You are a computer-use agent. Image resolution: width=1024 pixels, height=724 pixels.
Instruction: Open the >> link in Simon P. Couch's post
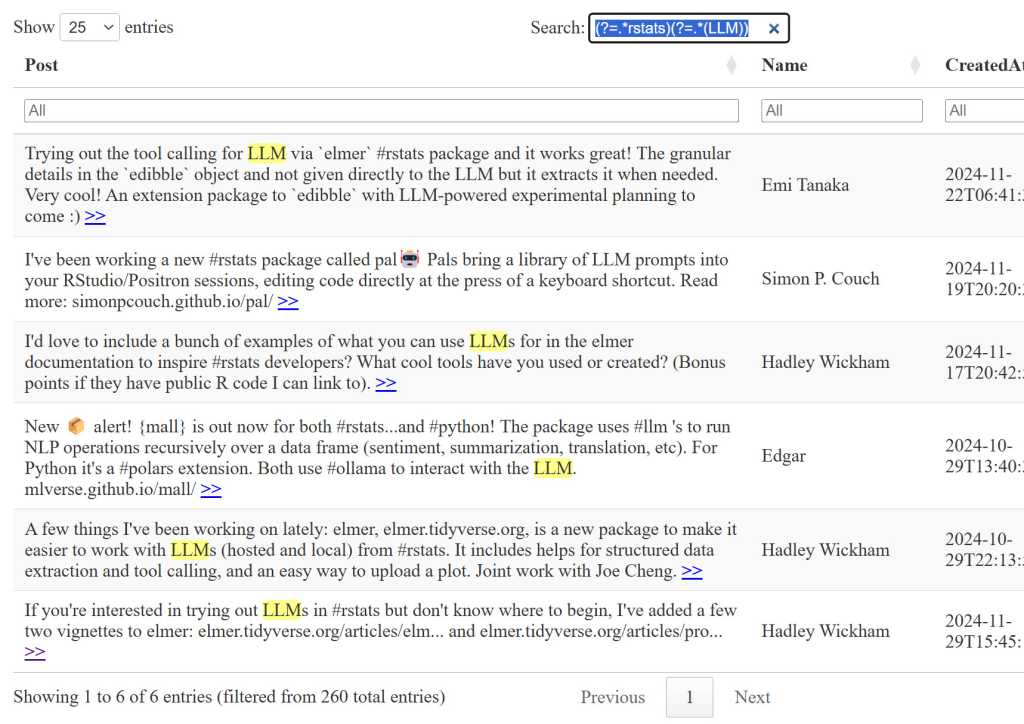[288, 302]
